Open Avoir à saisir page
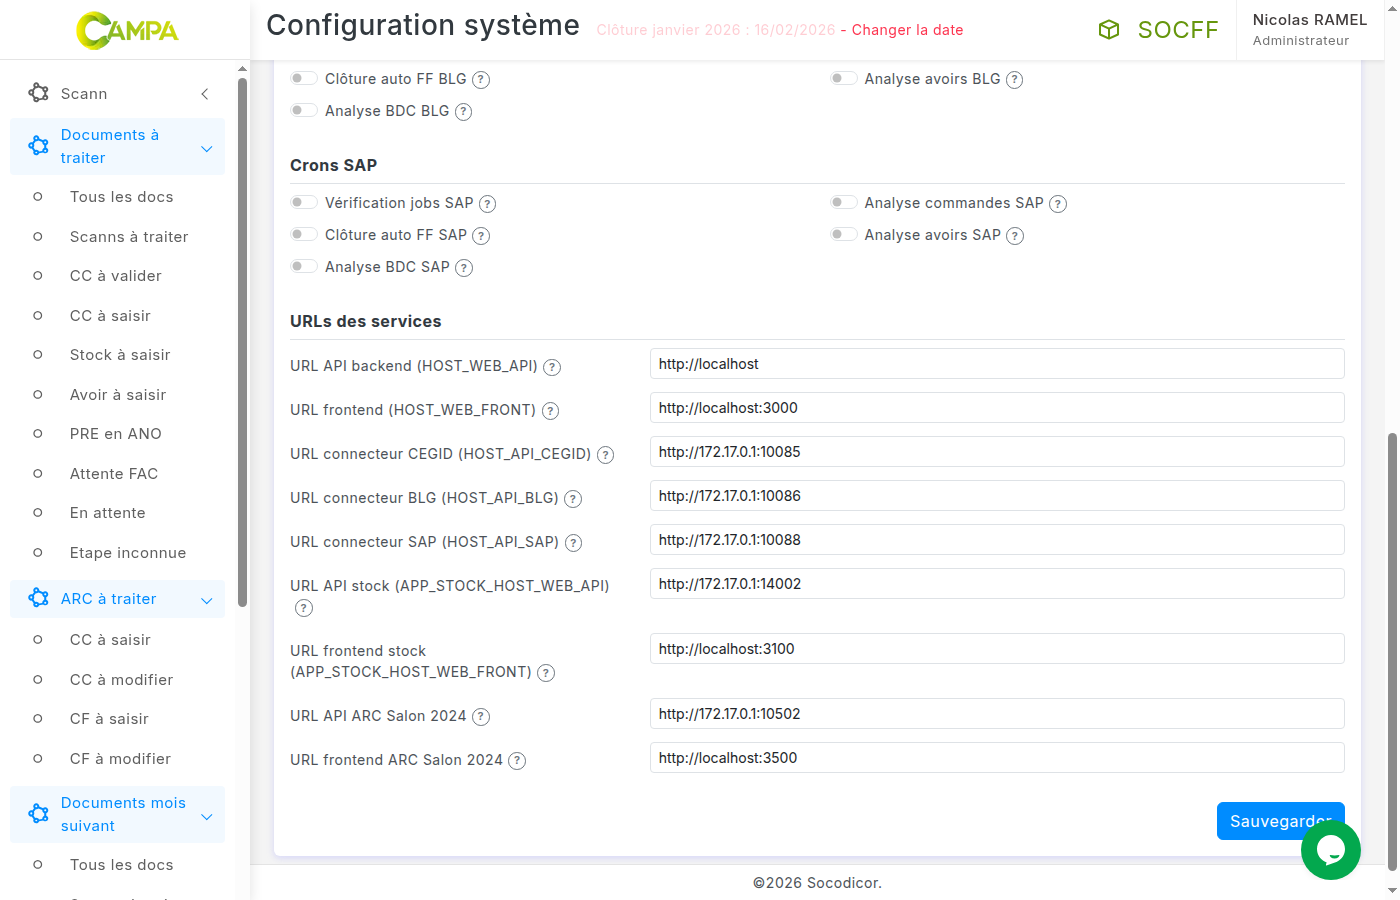Image resolution: width=1400 pixels, height=900 pixels. click(x=117, y=395)
